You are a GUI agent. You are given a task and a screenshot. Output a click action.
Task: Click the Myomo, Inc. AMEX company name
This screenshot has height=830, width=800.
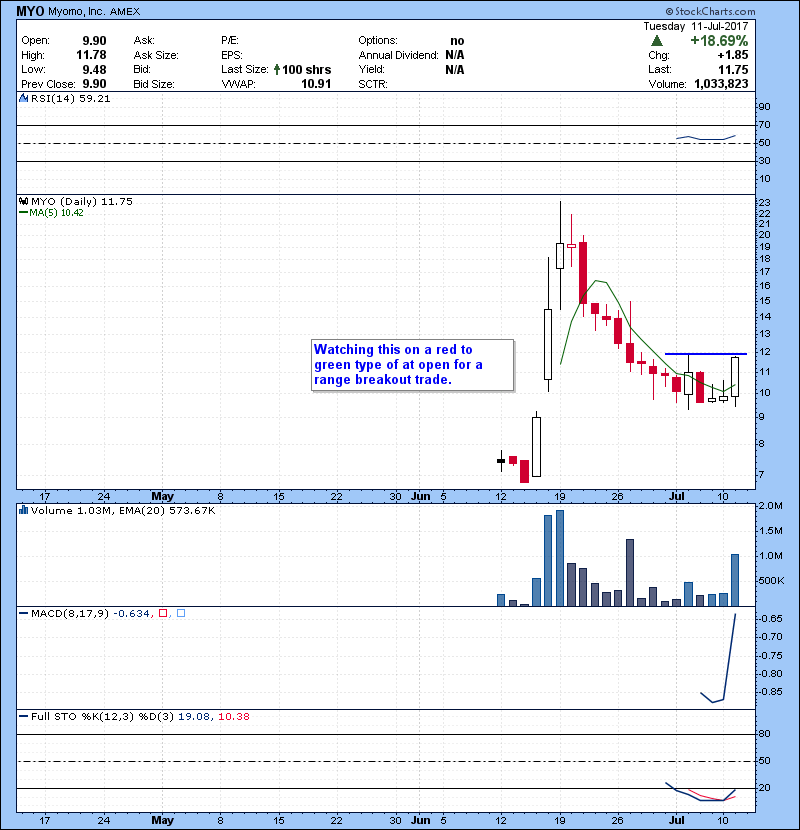(94, 12)
